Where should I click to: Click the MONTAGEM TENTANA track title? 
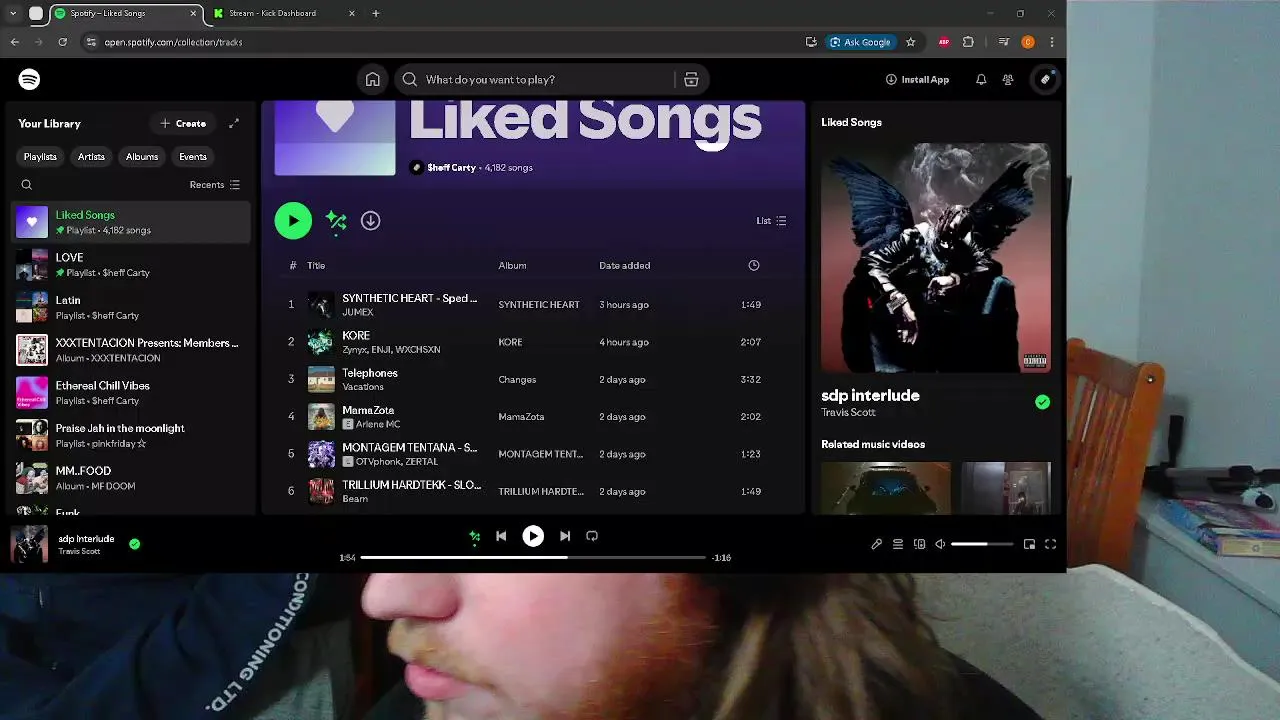pyautogui.click(x=410, y=448)
